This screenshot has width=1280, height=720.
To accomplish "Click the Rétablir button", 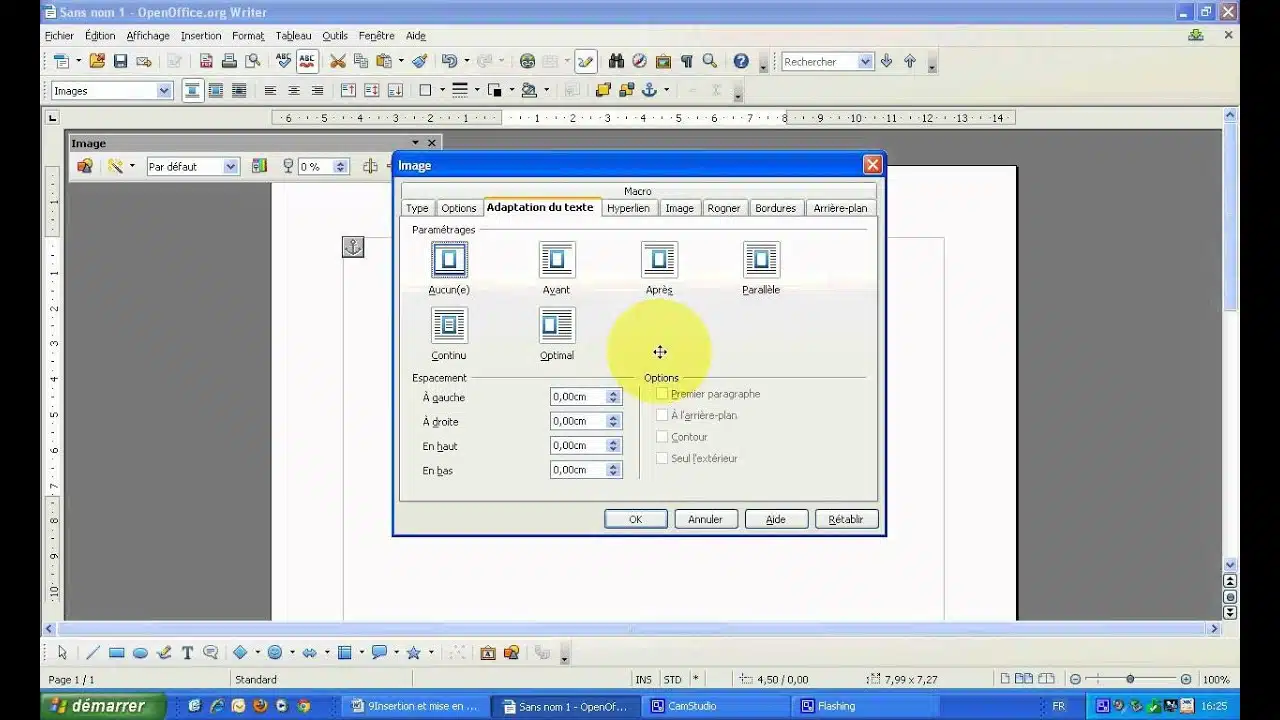I will coord(846,519).
